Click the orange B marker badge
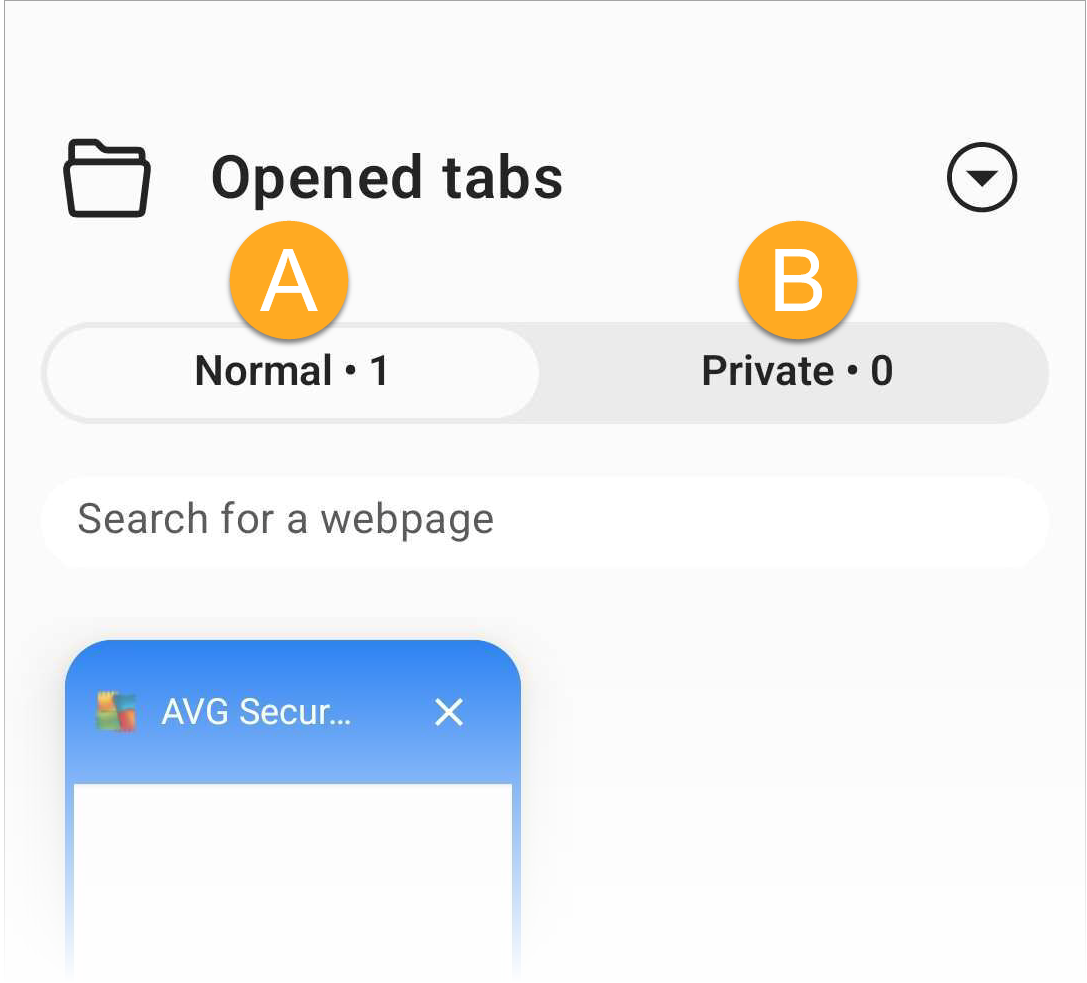 click(x=797, y=279)
